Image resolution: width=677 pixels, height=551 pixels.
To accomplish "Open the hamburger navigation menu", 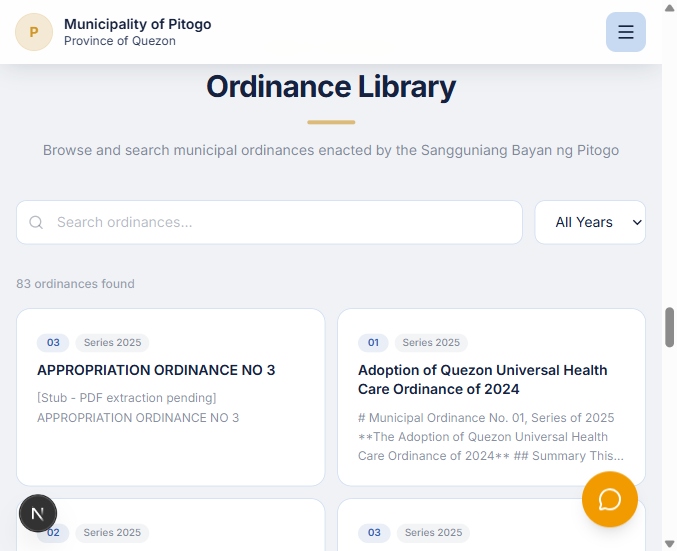I will click(626, 32).
